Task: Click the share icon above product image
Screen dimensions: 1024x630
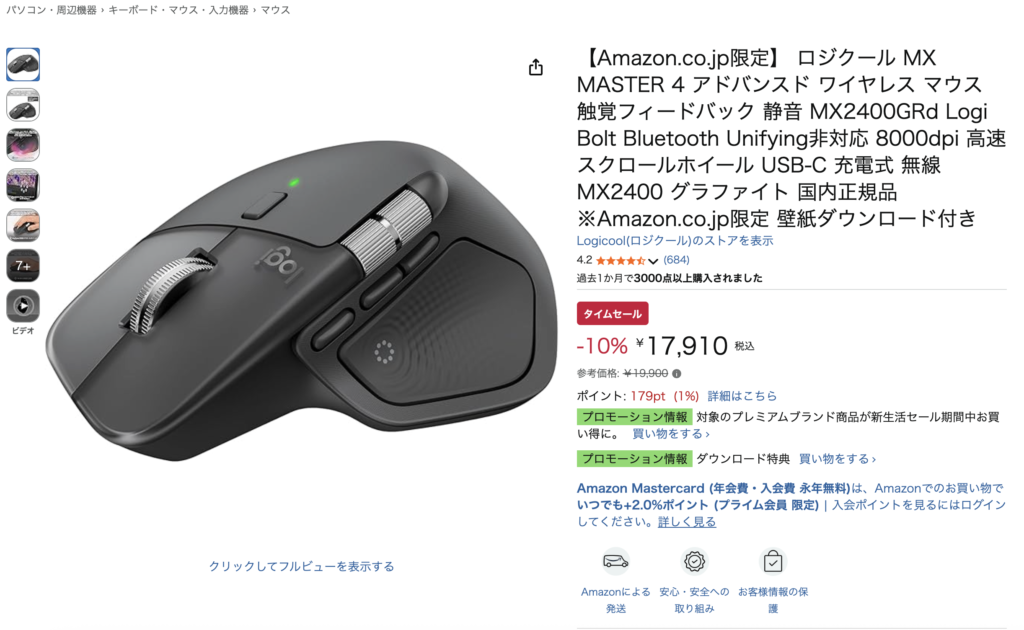Action: 536,67
